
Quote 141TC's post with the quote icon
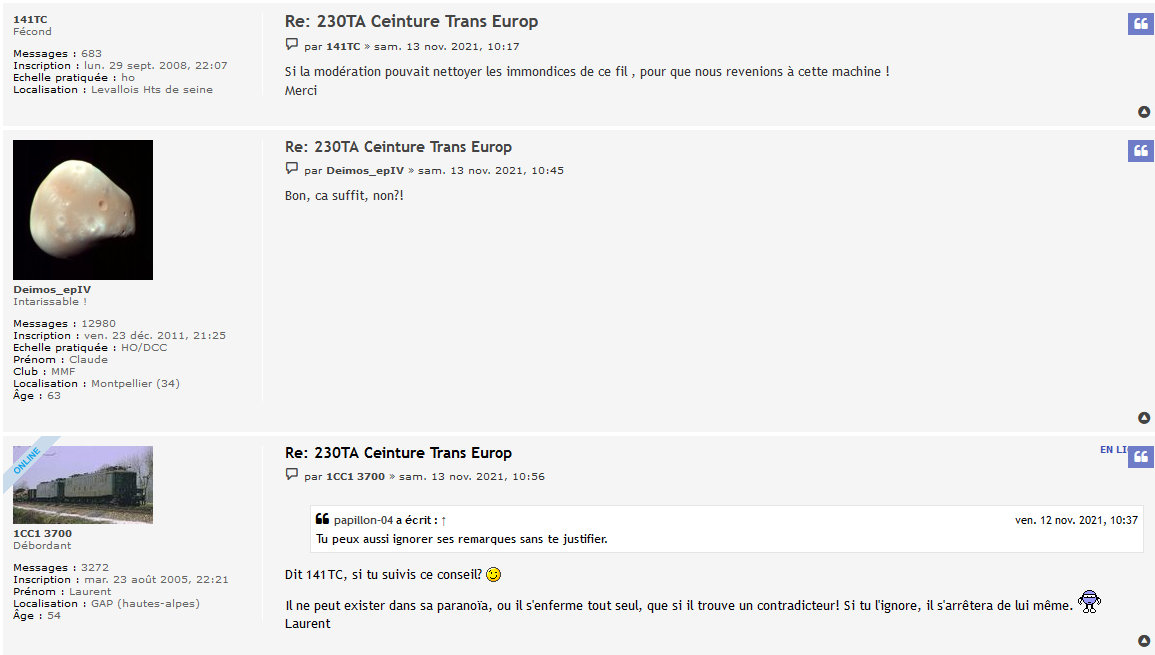pos(1141,24)
